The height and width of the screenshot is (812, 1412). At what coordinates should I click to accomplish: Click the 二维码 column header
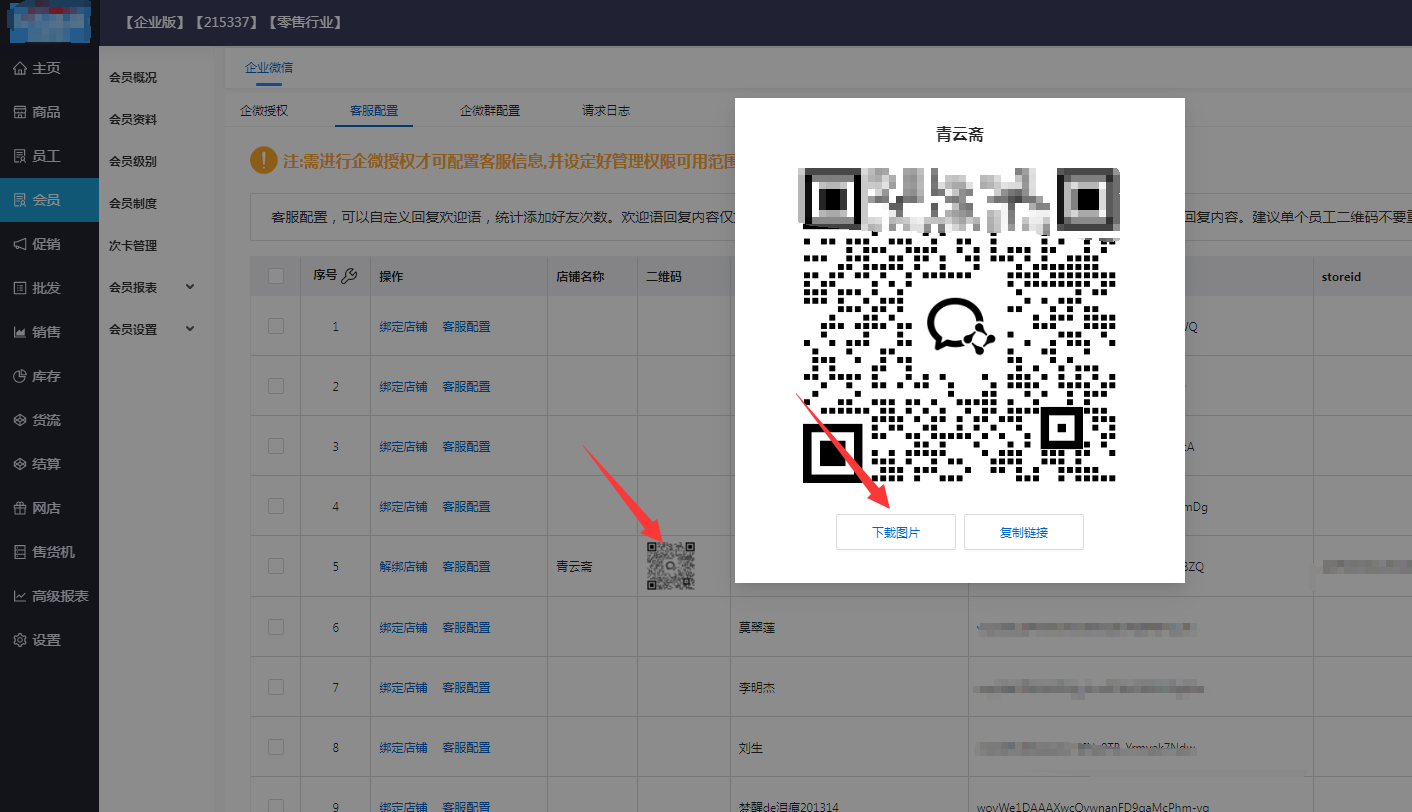[x=664, y=276]
